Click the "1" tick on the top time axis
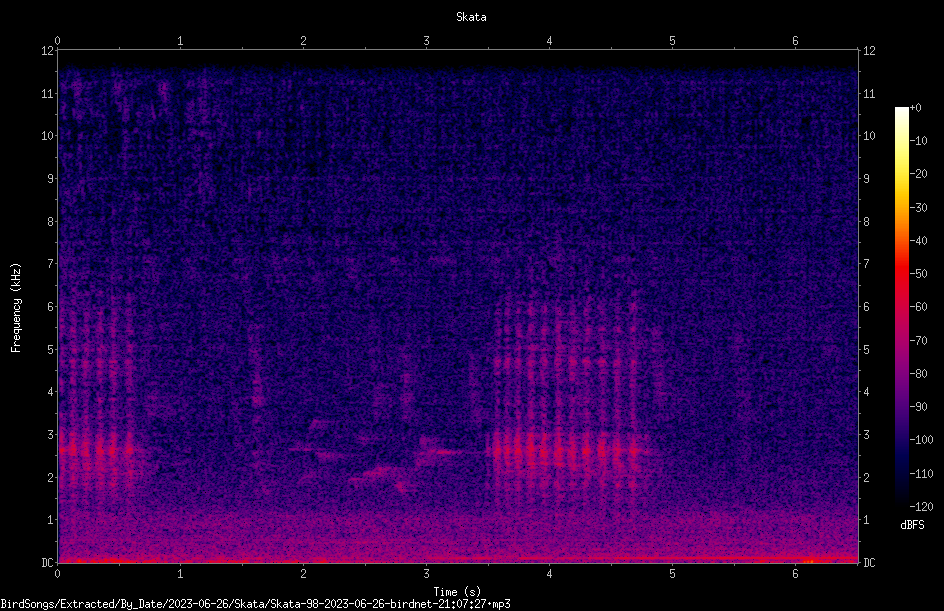944x611 pixels. tap(180, 41)
